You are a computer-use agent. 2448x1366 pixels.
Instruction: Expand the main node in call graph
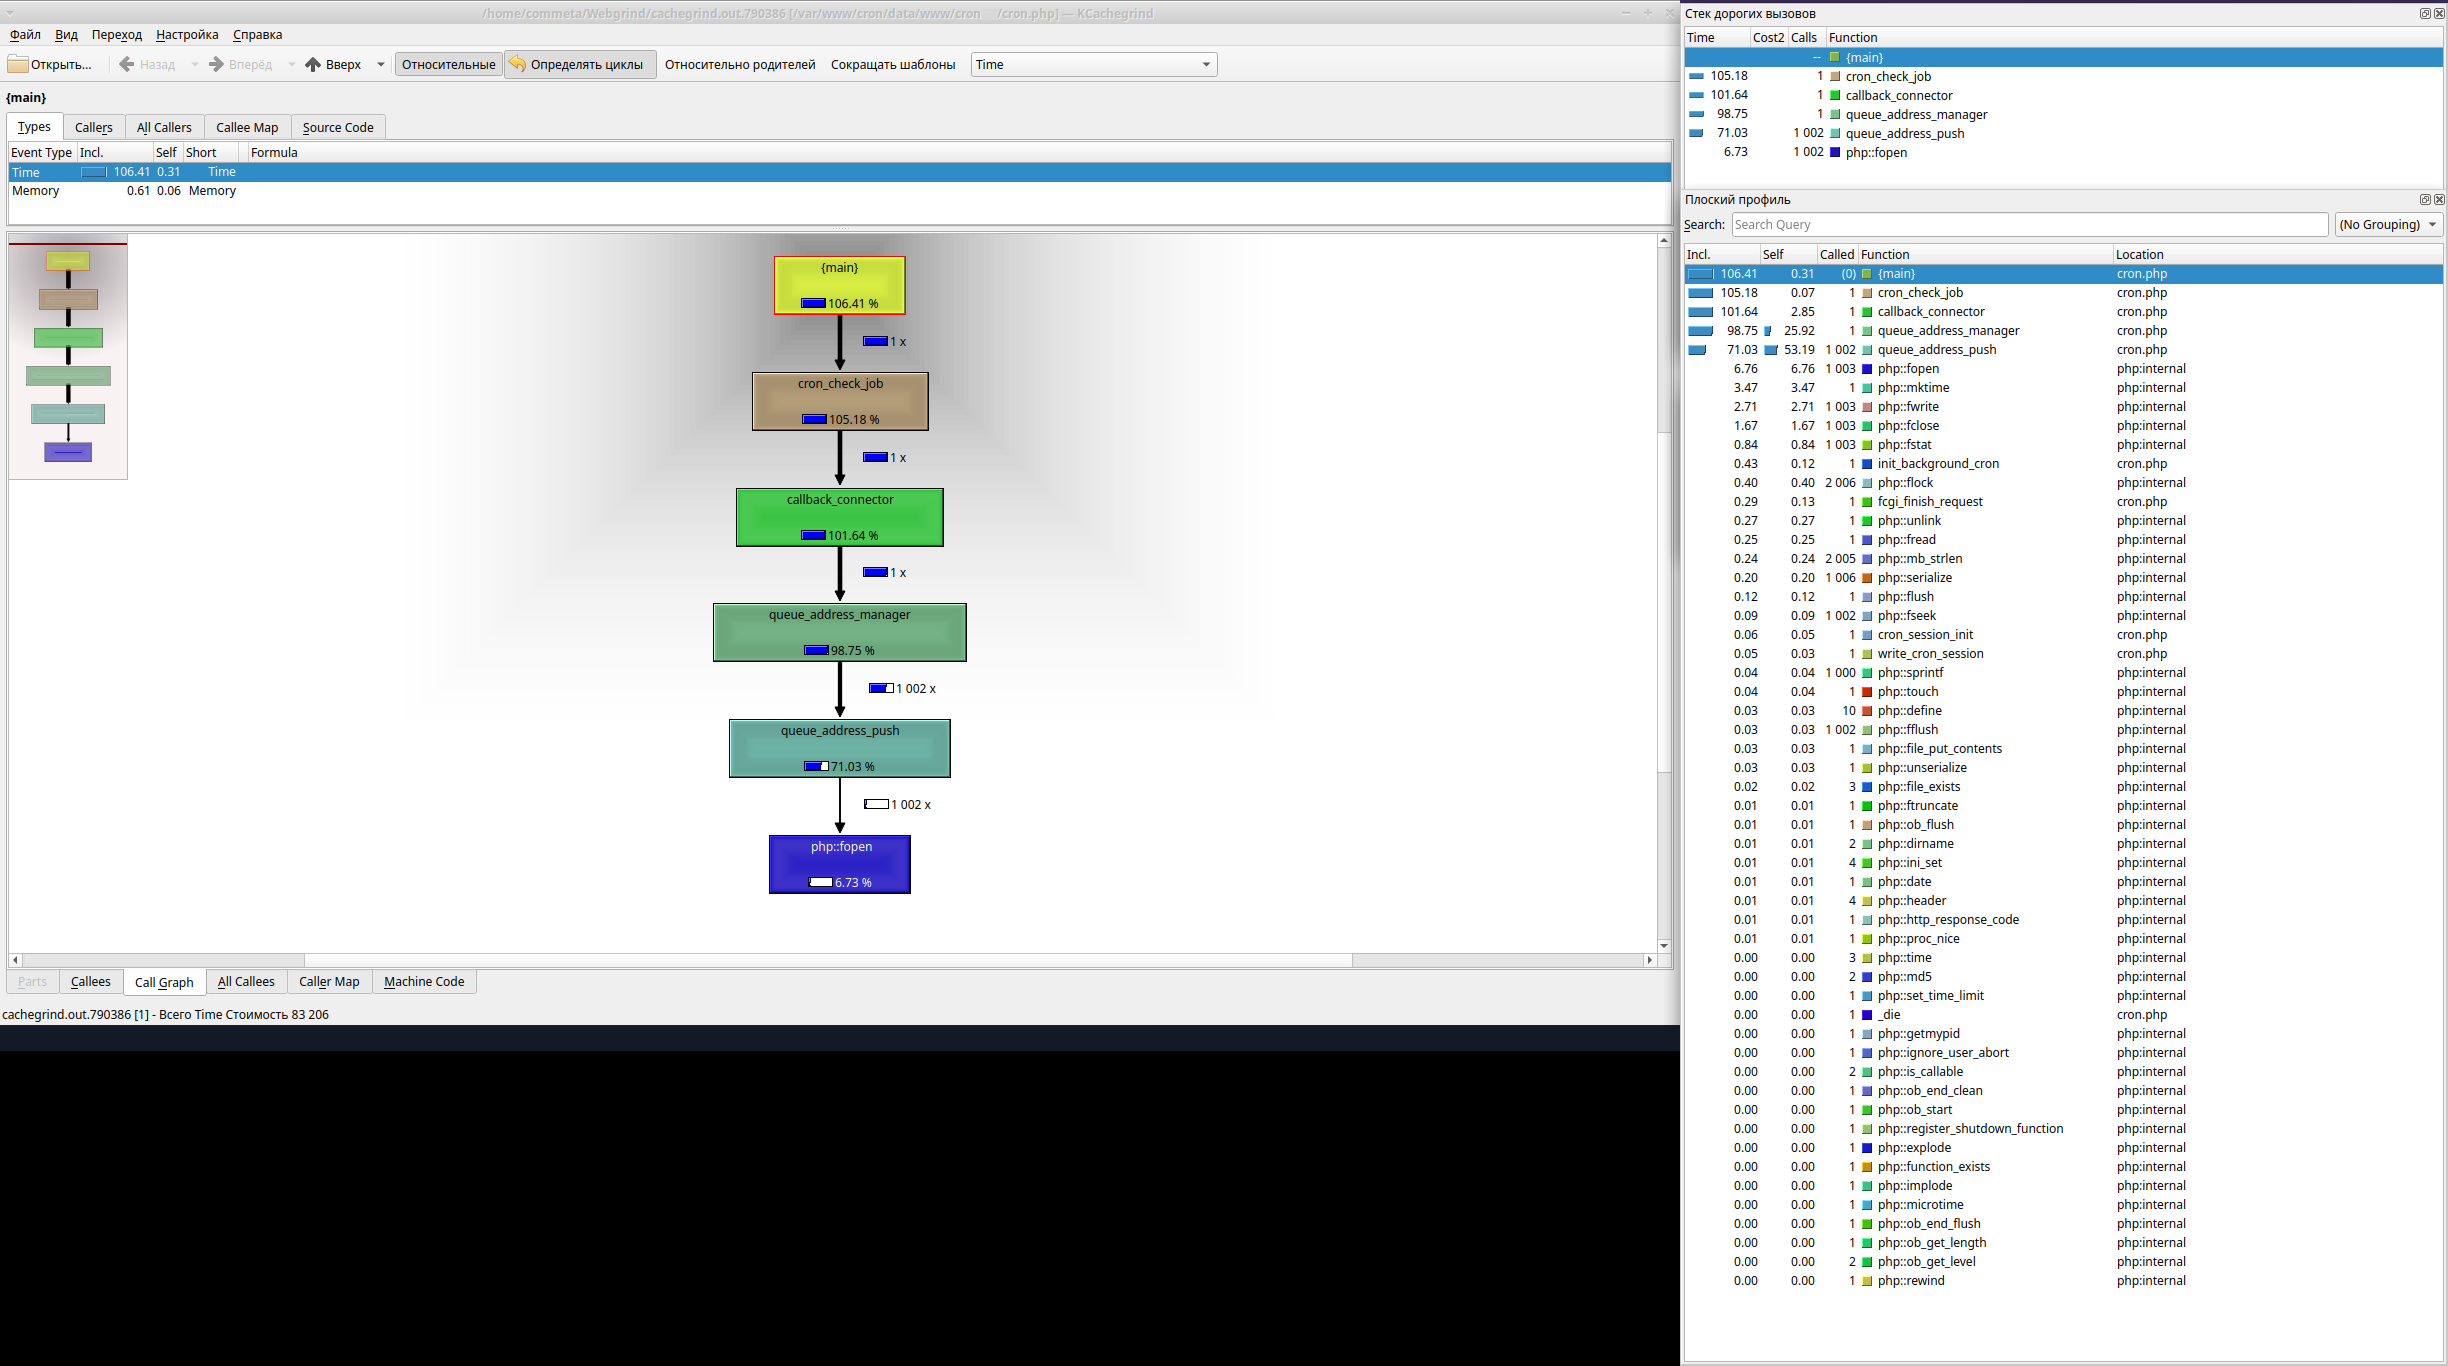tap(839, 284)
